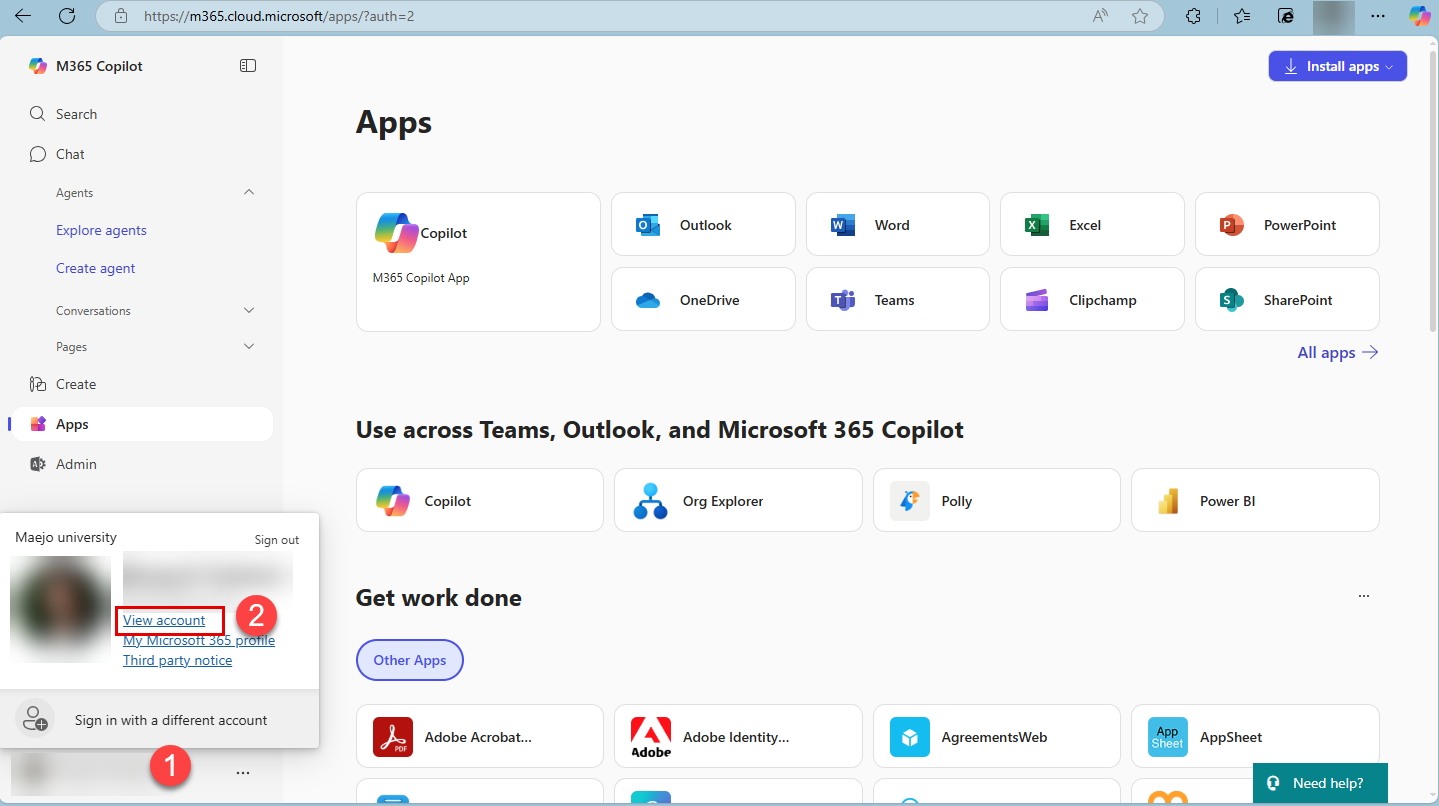Open Copilot sidebar icon in browser toolbar

[1419, 16]
